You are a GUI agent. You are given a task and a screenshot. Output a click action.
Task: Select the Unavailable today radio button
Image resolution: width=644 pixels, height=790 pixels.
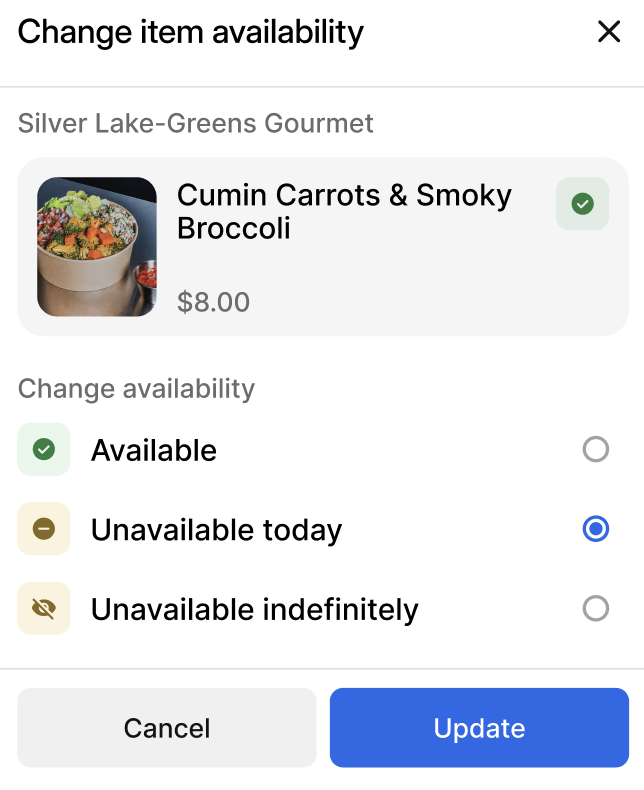click(596, 529)
